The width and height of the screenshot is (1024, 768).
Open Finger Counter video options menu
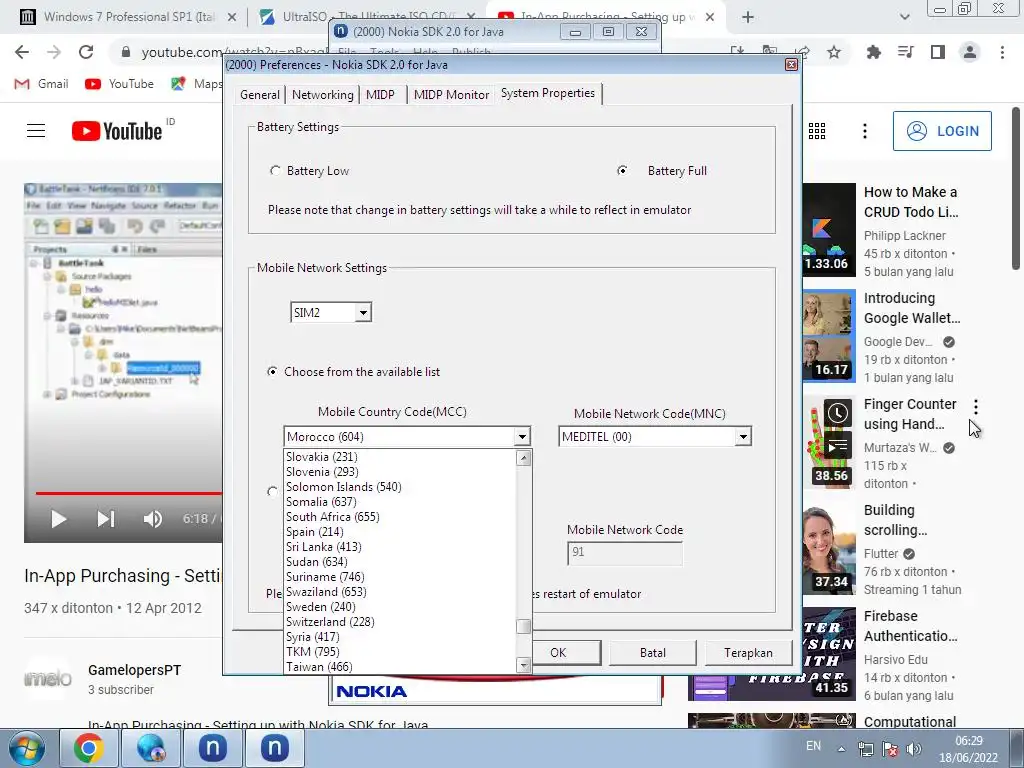coord(976,407)
